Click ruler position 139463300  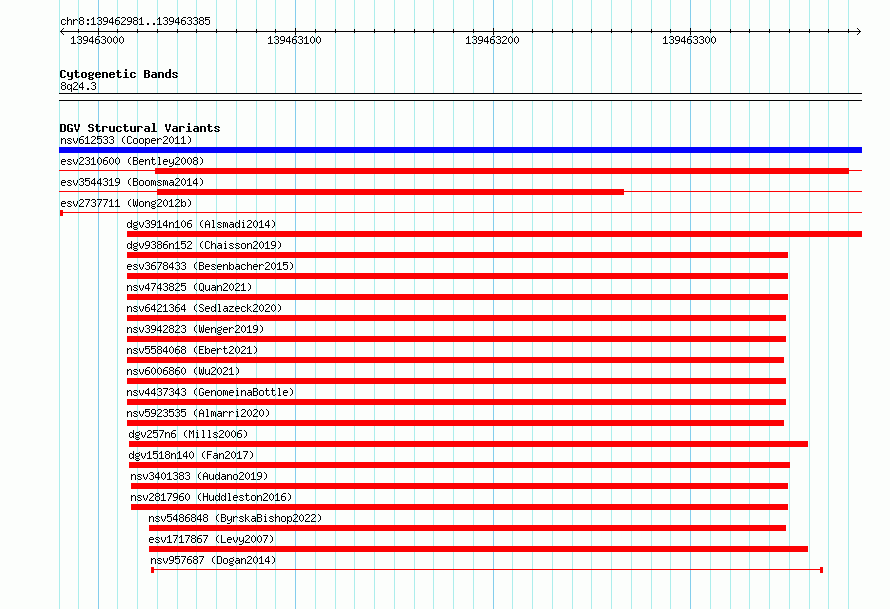tap(690, 40)
